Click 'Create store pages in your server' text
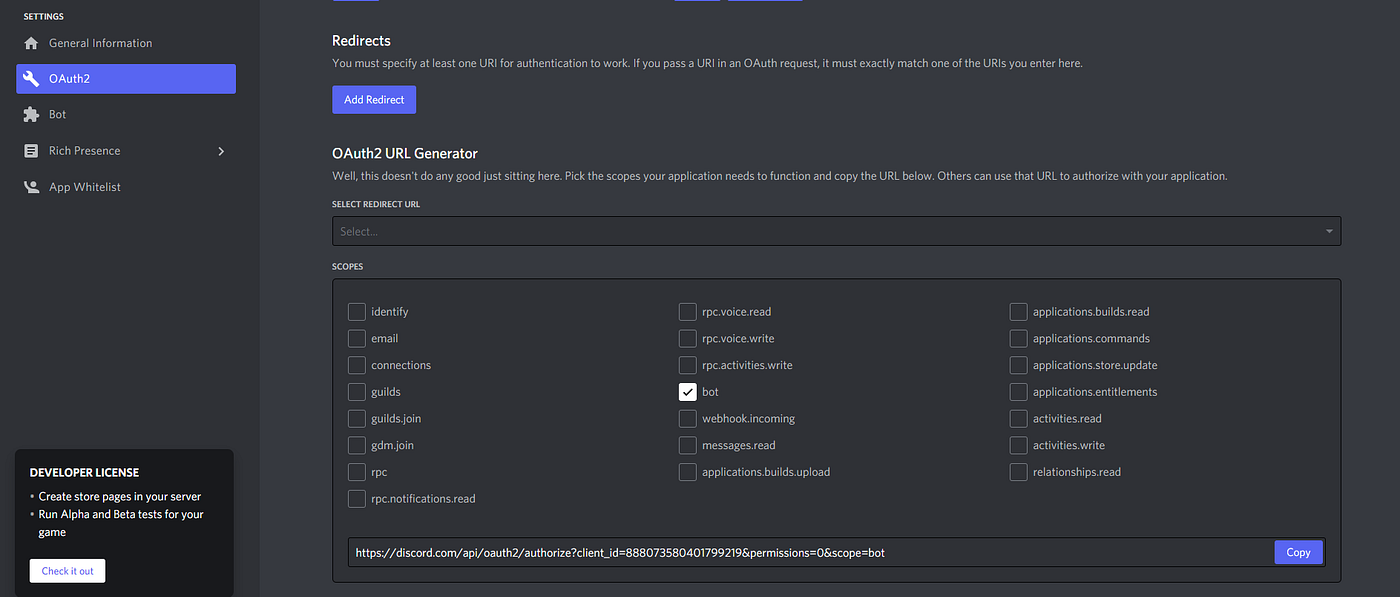The height and width of the screenshot is (597, 1400). [x=119, y=497]
